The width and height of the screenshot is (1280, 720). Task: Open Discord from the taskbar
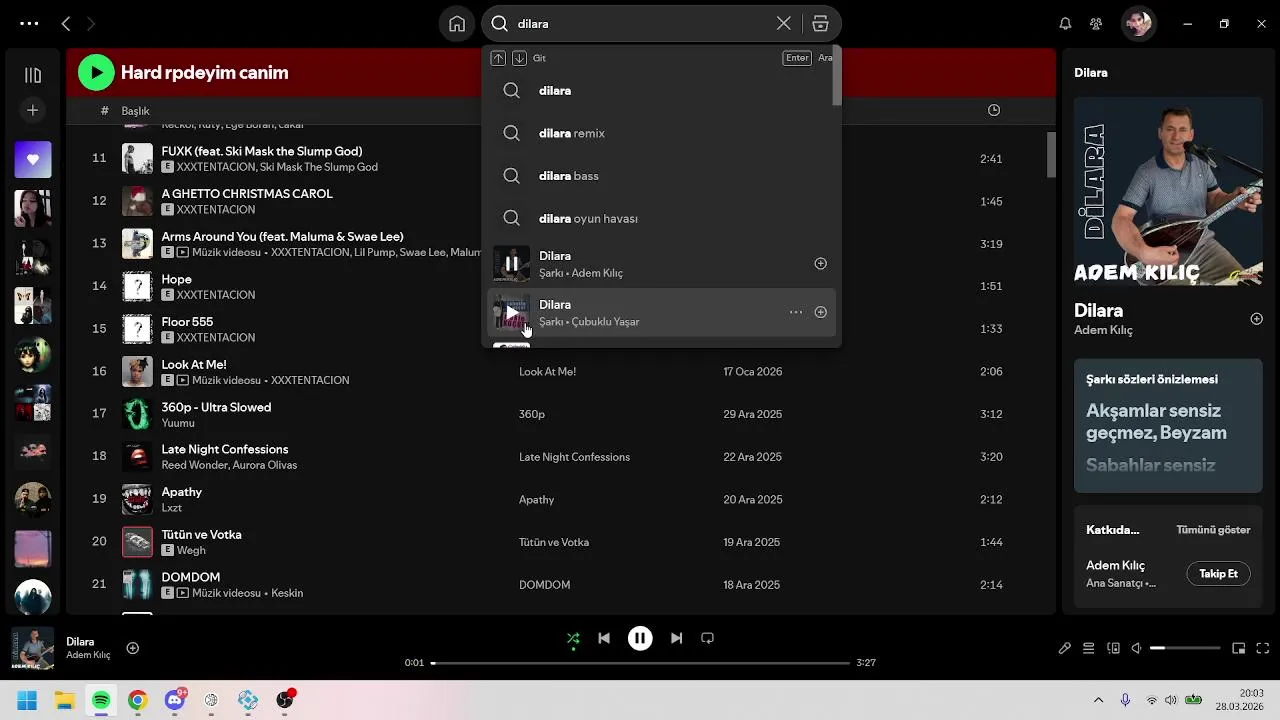pos(175,700)
